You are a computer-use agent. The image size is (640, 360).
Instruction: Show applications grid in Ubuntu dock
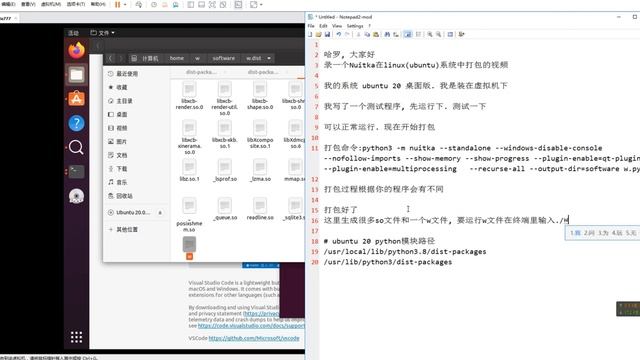[x=76, y=337]
